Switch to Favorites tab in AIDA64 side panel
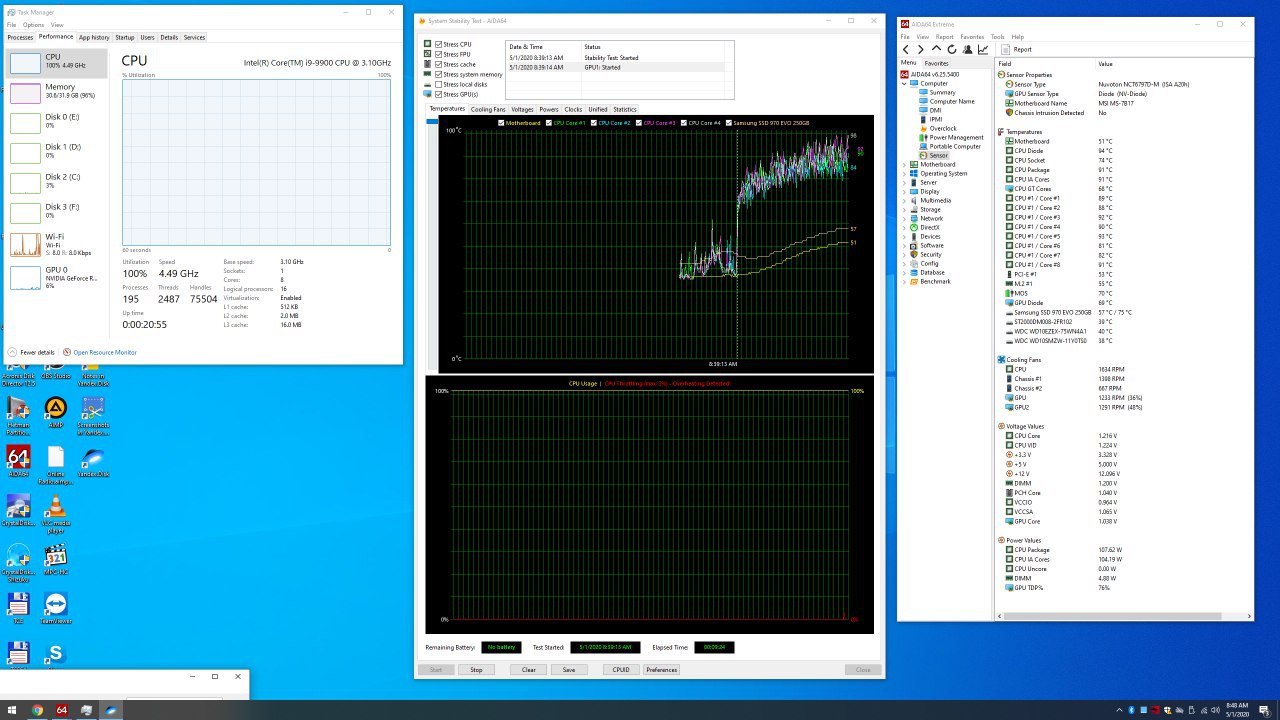This screenshot has width=1280, height=720. click(936, 63)
